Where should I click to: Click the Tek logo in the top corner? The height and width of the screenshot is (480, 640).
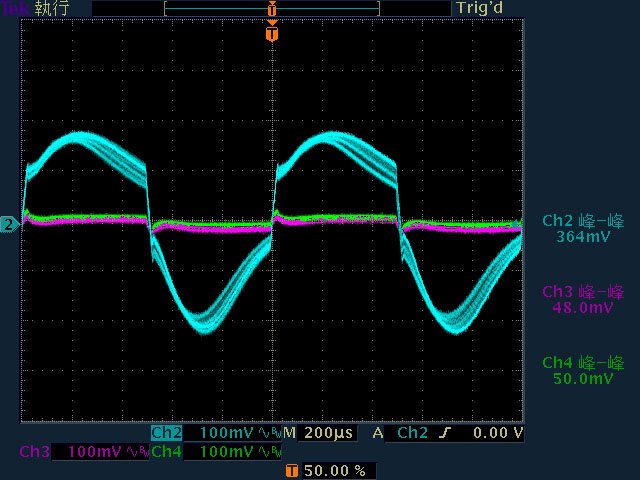click(x=15, y=8)
